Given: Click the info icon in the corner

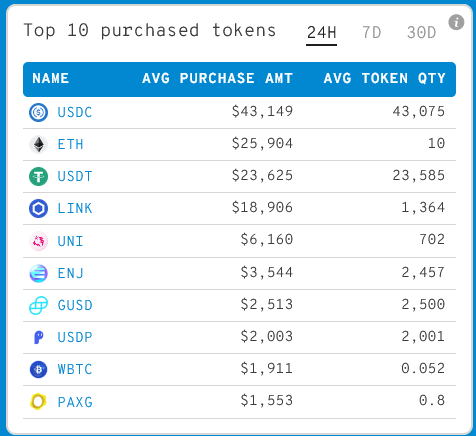Looking at the screenshot, I should tap(456, 22).
